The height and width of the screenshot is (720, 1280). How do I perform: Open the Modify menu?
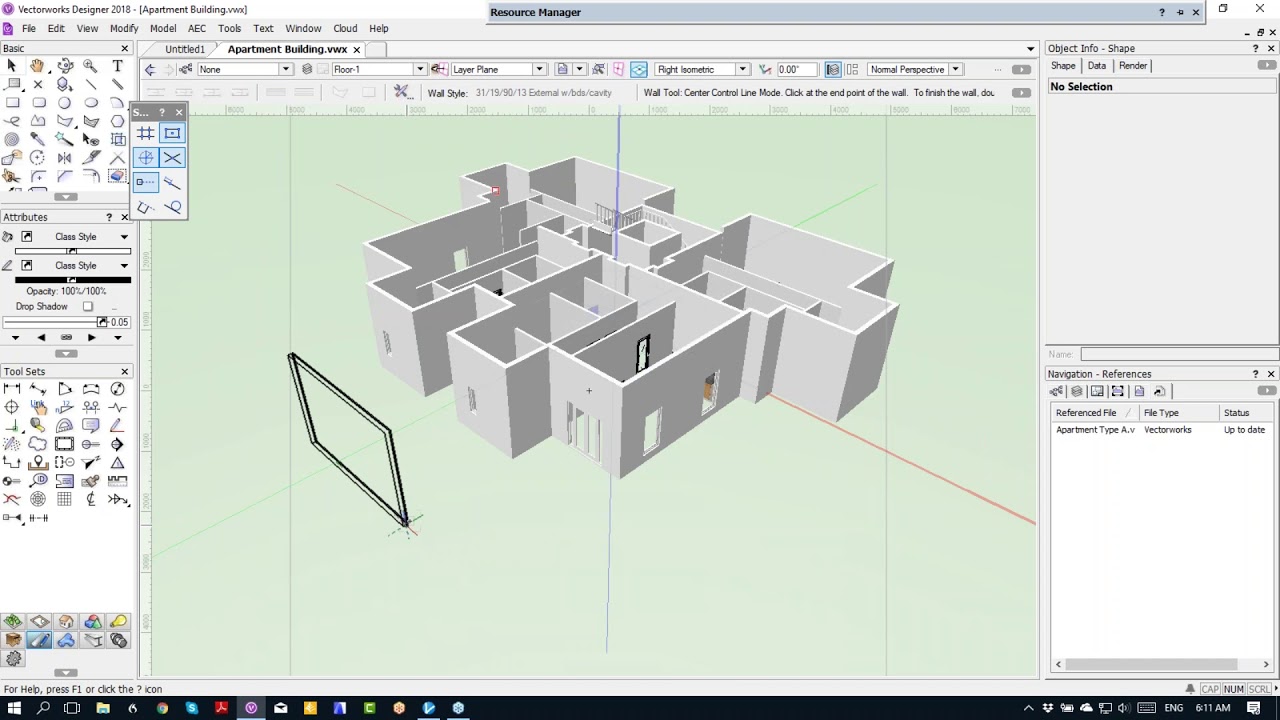click(124, 28)
